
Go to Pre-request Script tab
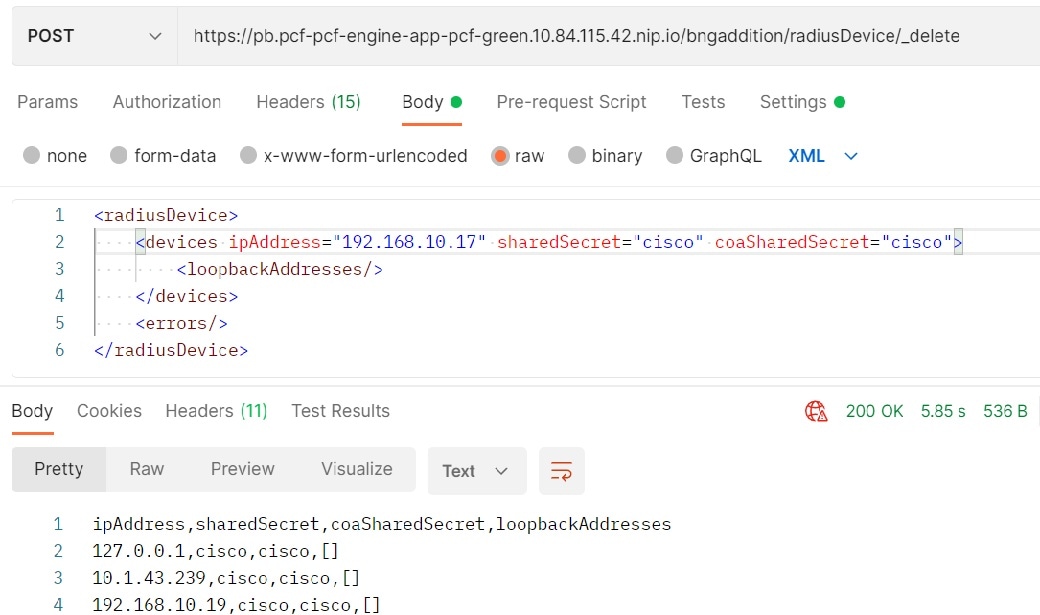point(571,102)
